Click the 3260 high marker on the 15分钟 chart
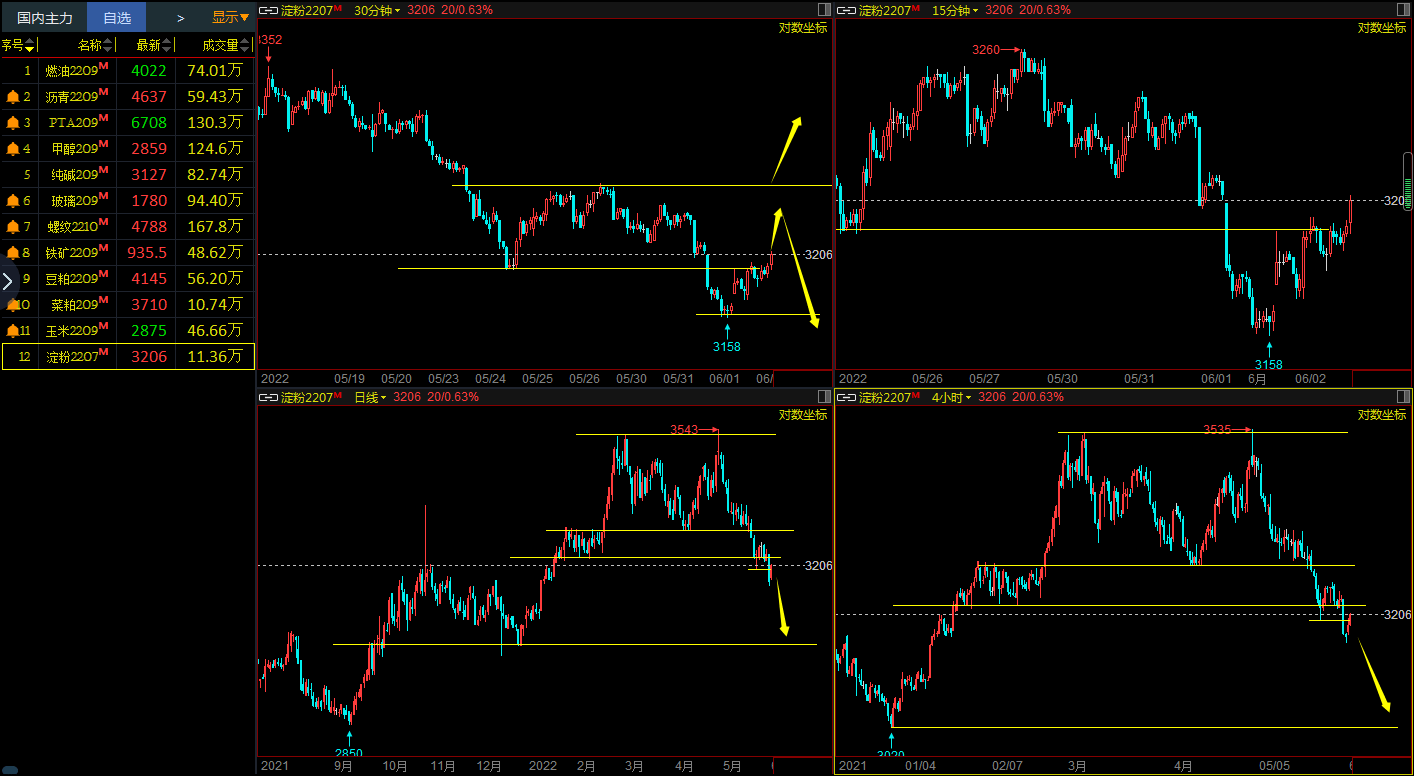The width and height of the screenshot is (1414, 776). pos(987,49)
